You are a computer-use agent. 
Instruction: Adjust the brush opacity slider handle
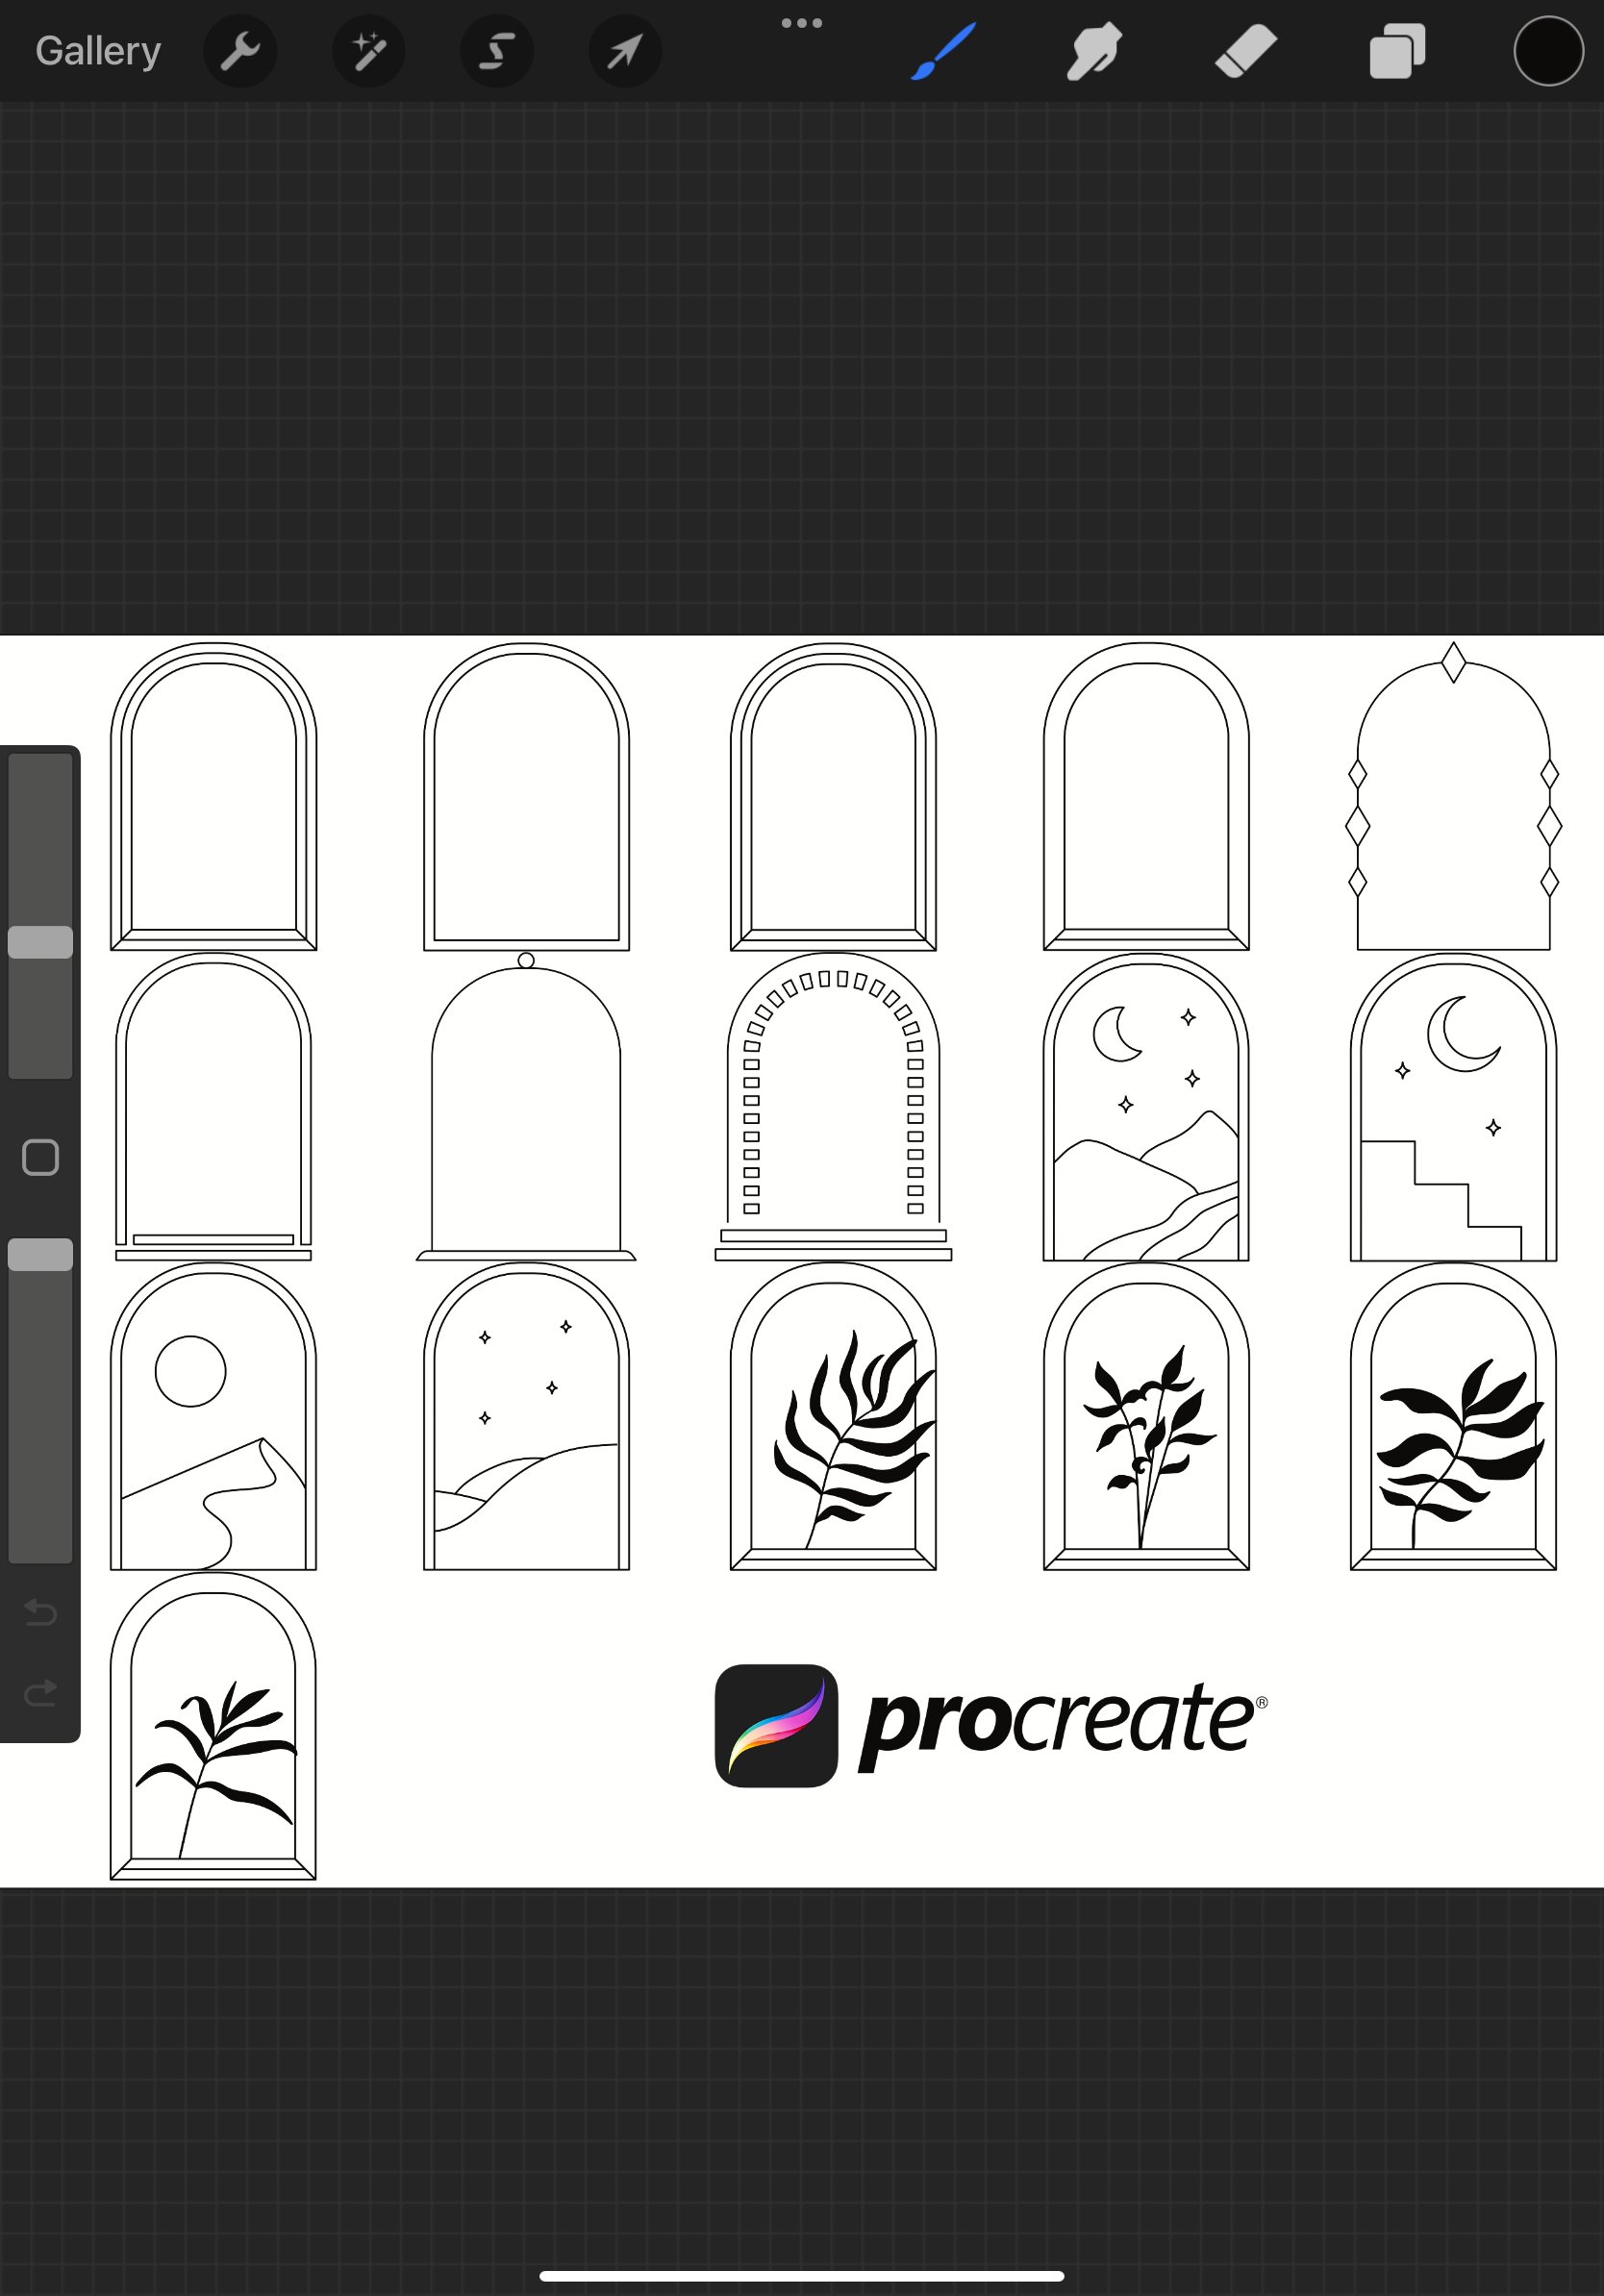40,1254
